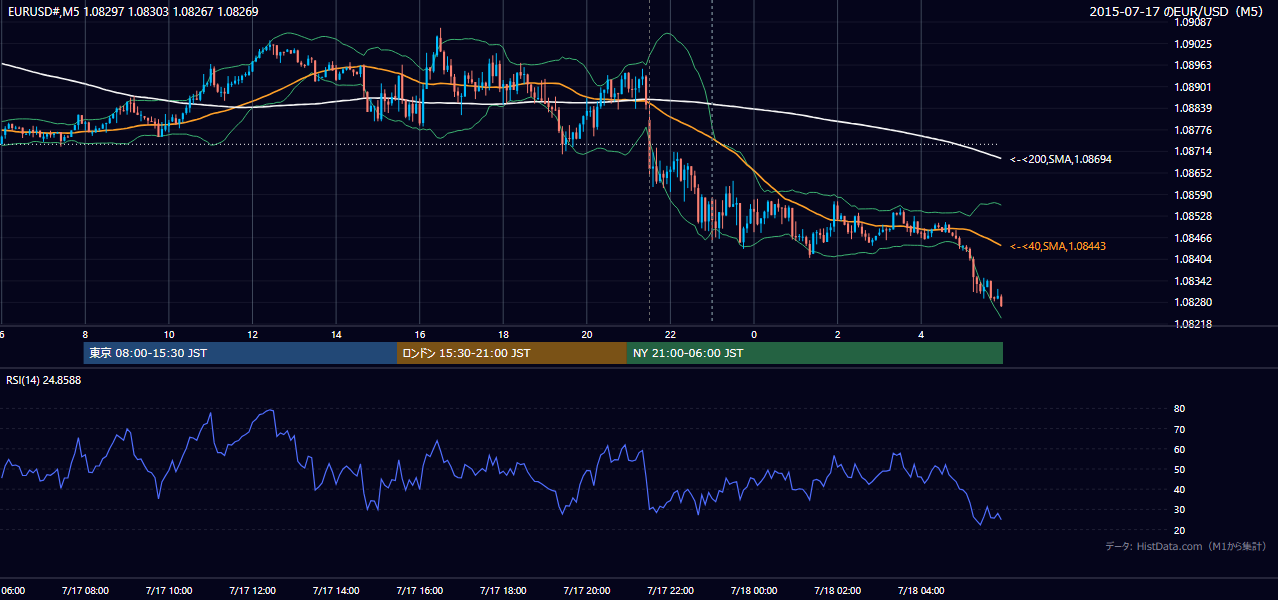Click RSI level 30 on the scale
Image resolution: width=1278 pixels, height=600 pixels.
tap(1180, 510)
